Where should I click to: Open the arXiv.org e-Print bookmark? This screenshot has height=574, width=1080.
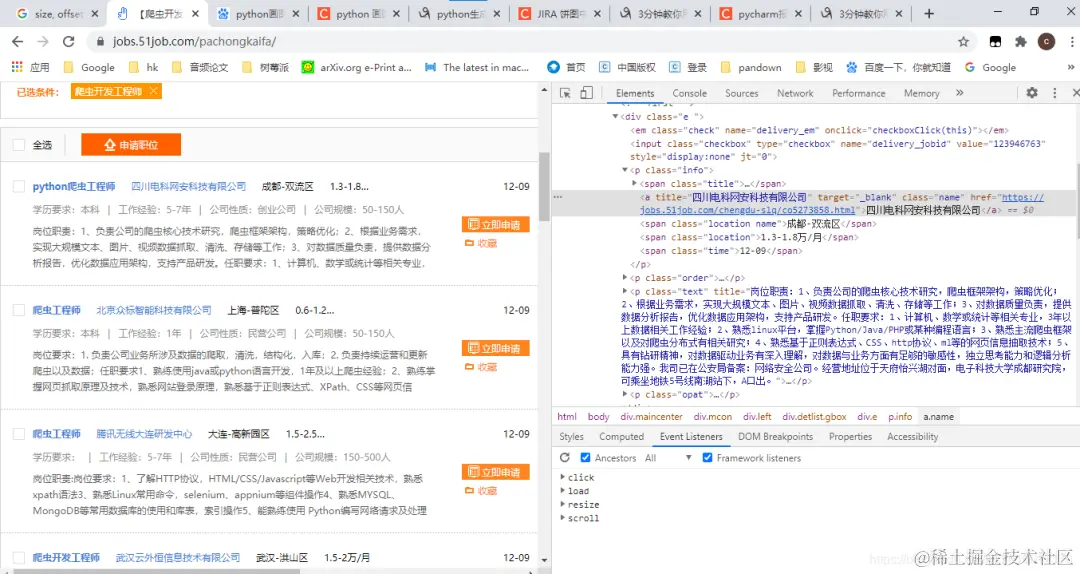[x=356, y=67]
